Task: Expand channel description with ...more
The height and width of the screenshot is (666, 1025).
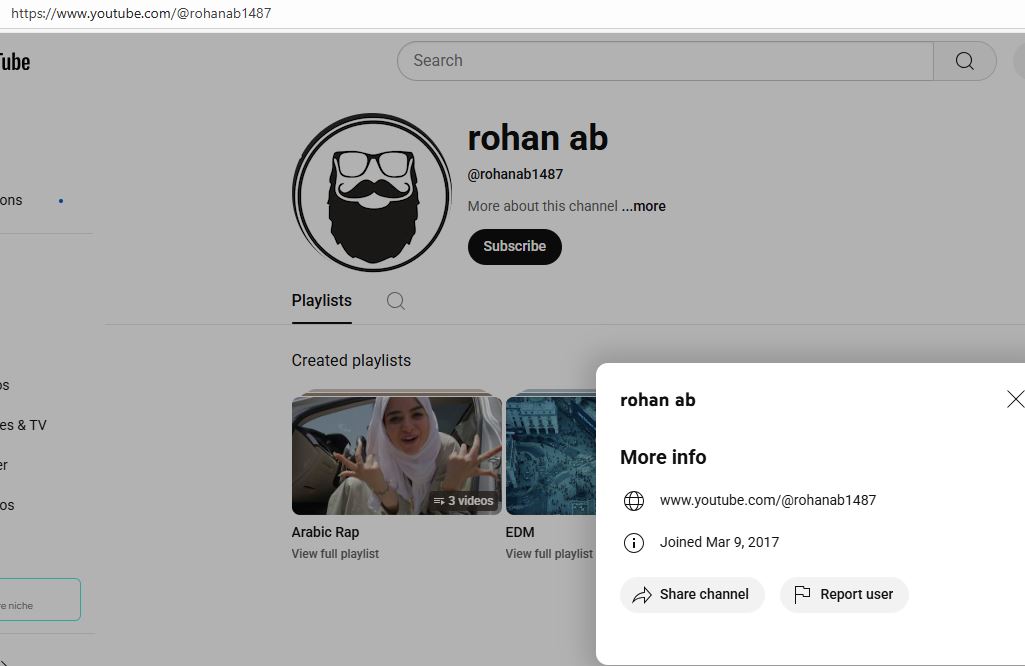Action: point(643,206)
